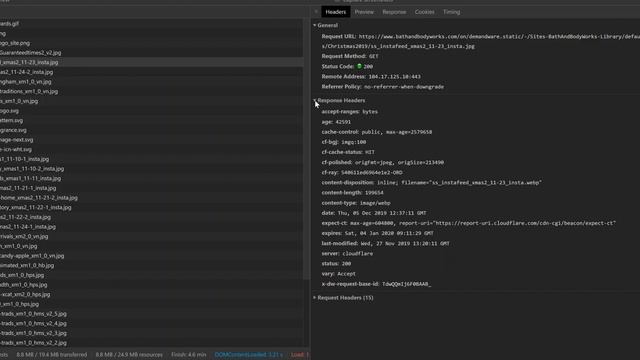Select the Headers tab
This screenshot has width=640, height=360.
tap(336, 12)
